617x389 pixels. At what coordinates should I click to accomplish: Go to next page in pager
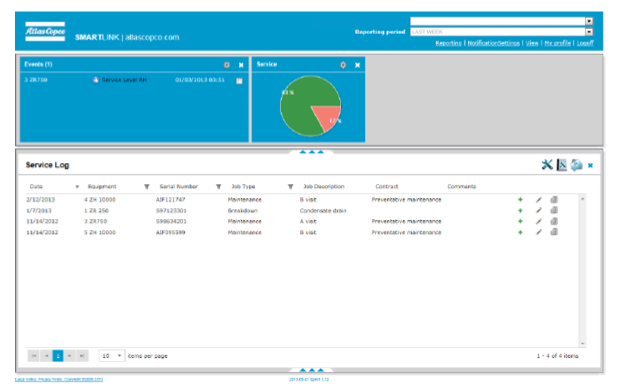(x=70, y=356)
